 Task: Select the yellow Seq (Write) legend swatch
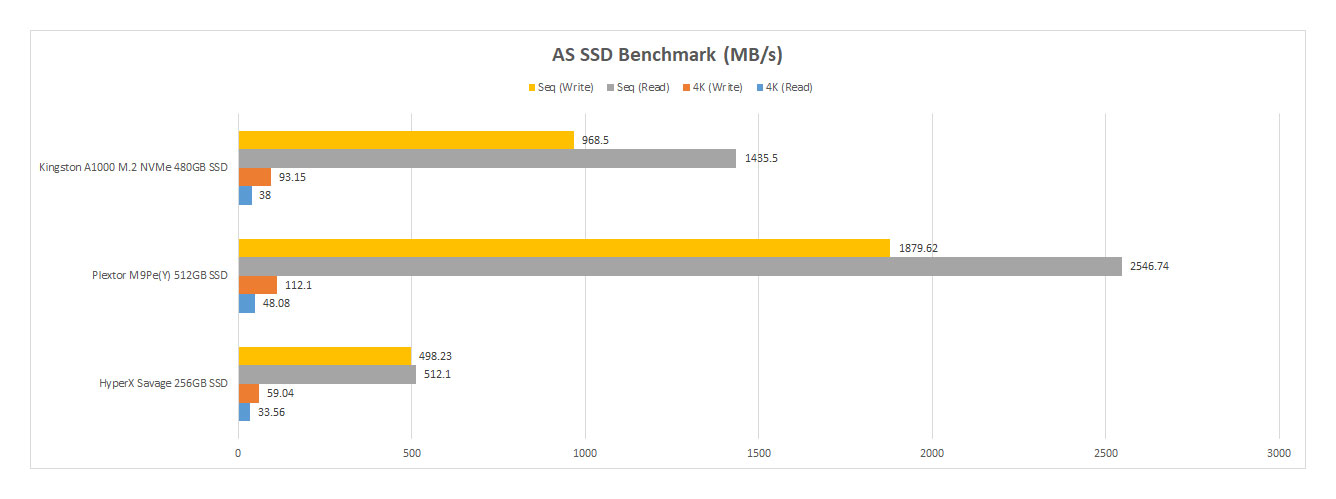532,88
